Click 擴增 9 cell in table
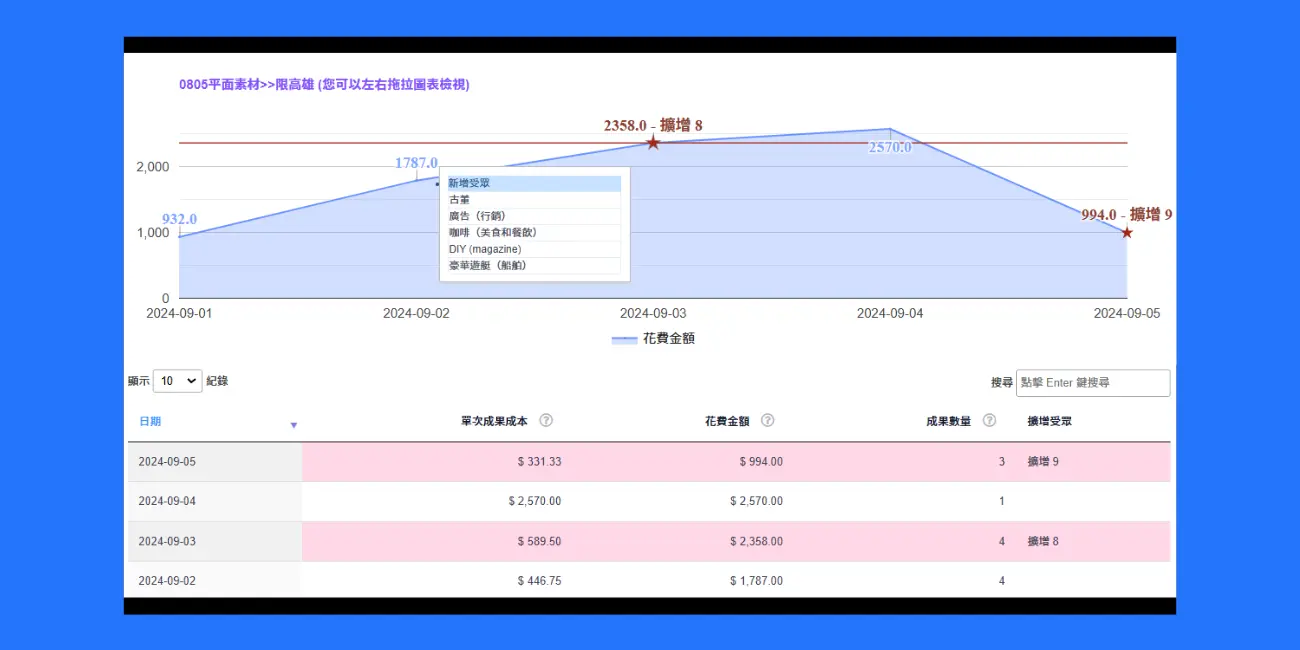The height and width of the screenshot is (650, 1300). 1043,462
